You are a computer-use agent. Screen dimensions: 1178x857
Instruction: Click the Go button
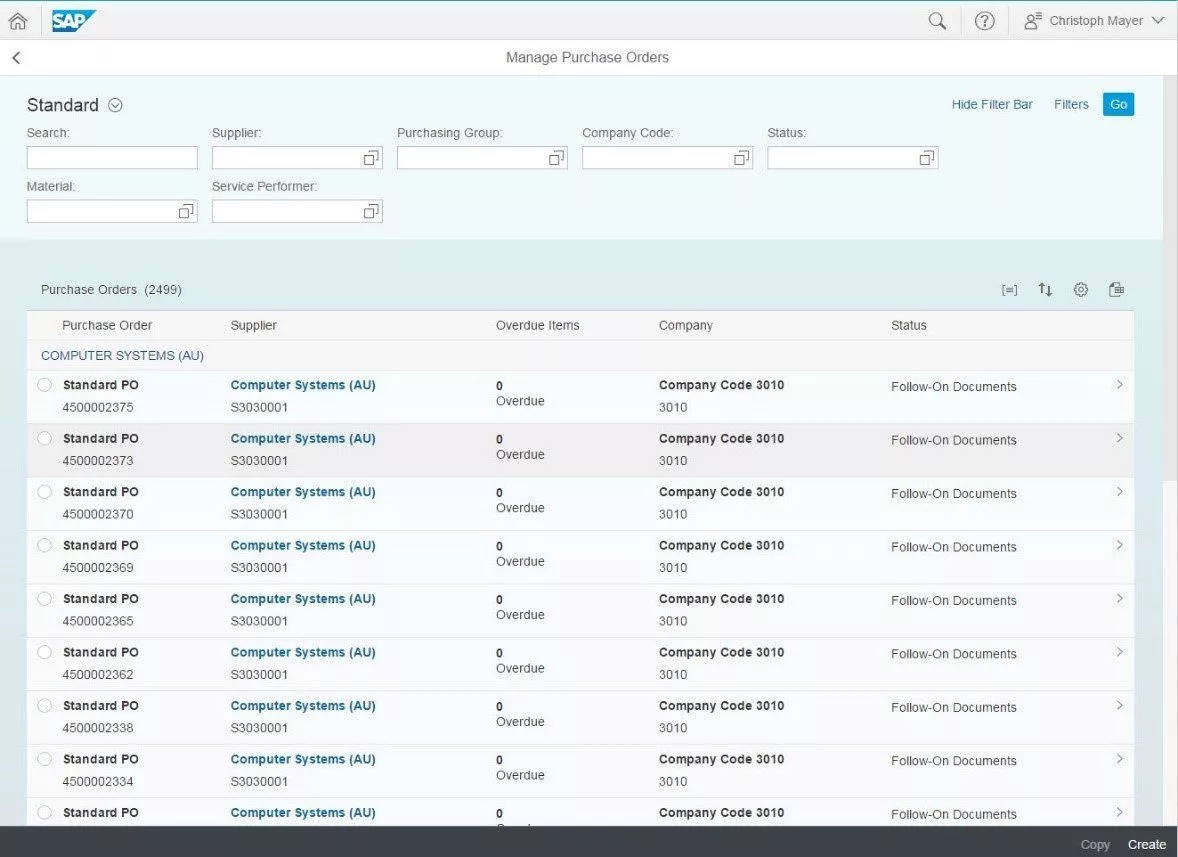(x=1118, y=104)
